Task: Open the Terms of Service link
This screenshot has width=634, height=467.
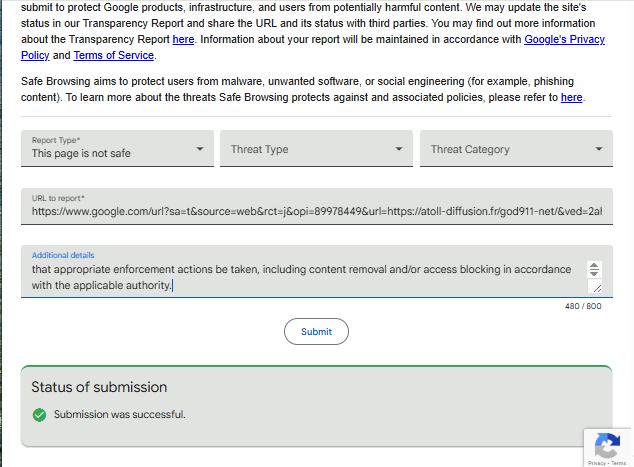Action: click(x=114, y=55)
